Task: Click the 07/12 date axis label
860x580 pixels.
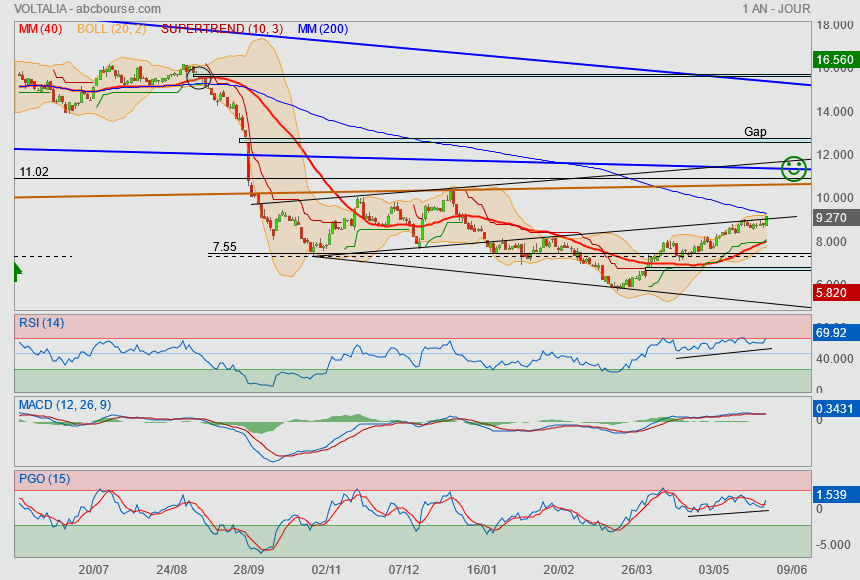Action: 404,570
